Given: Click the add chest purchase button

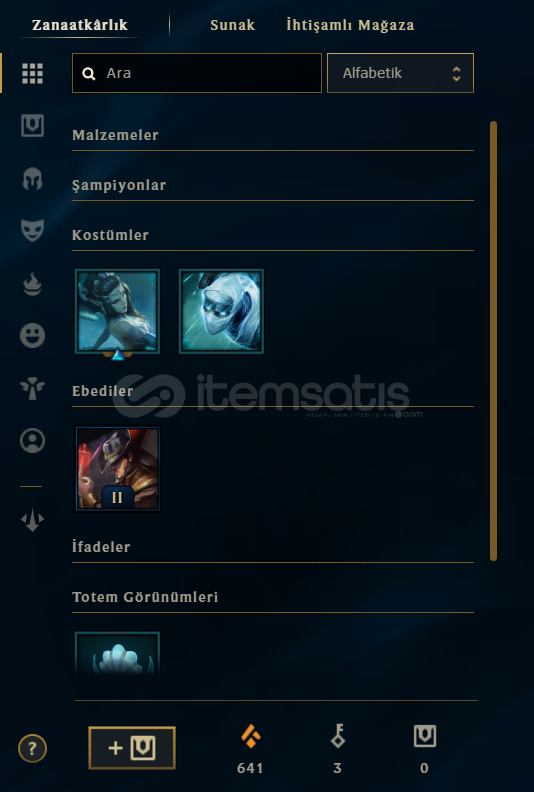Looking at the screenshot, I should [x=132, y=748].
